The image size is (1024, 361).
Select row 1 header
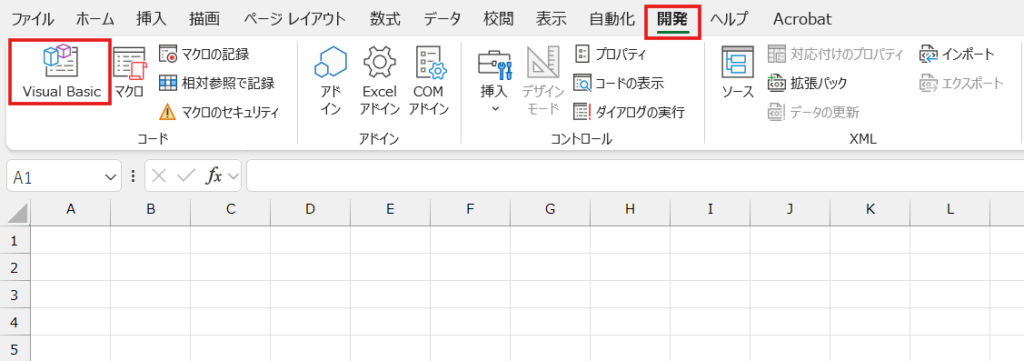coord(15,240)
